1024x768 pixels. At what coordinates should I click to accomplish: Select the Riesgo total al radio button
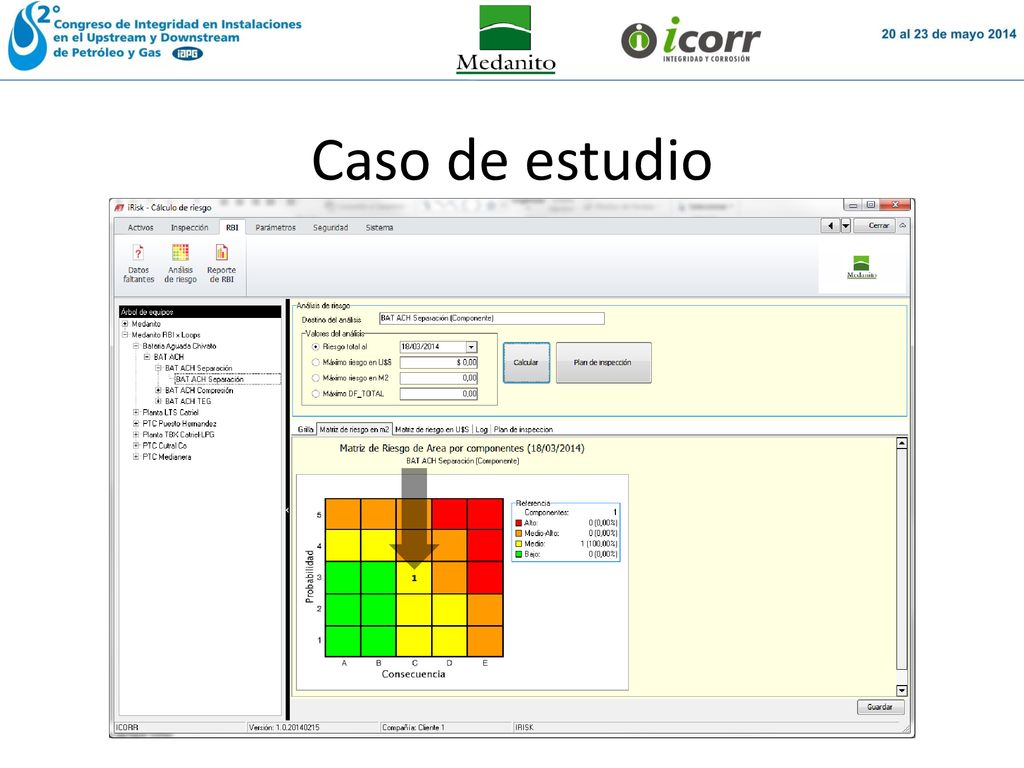click(316, 347)
